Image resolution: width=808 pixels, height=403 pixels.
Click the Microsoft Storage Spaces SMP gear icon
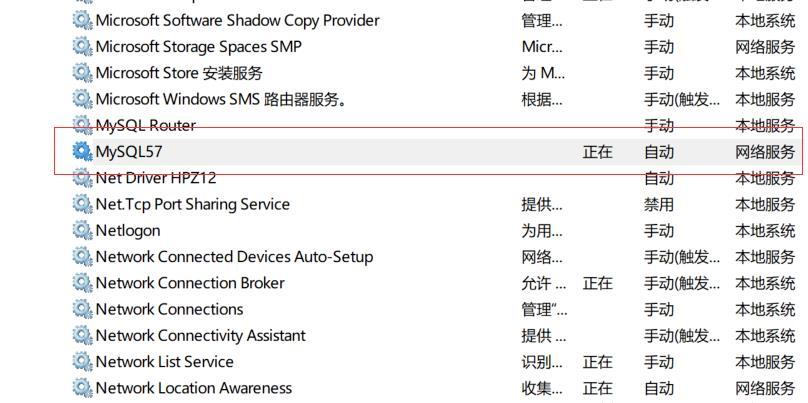click(x=82, y=46)
